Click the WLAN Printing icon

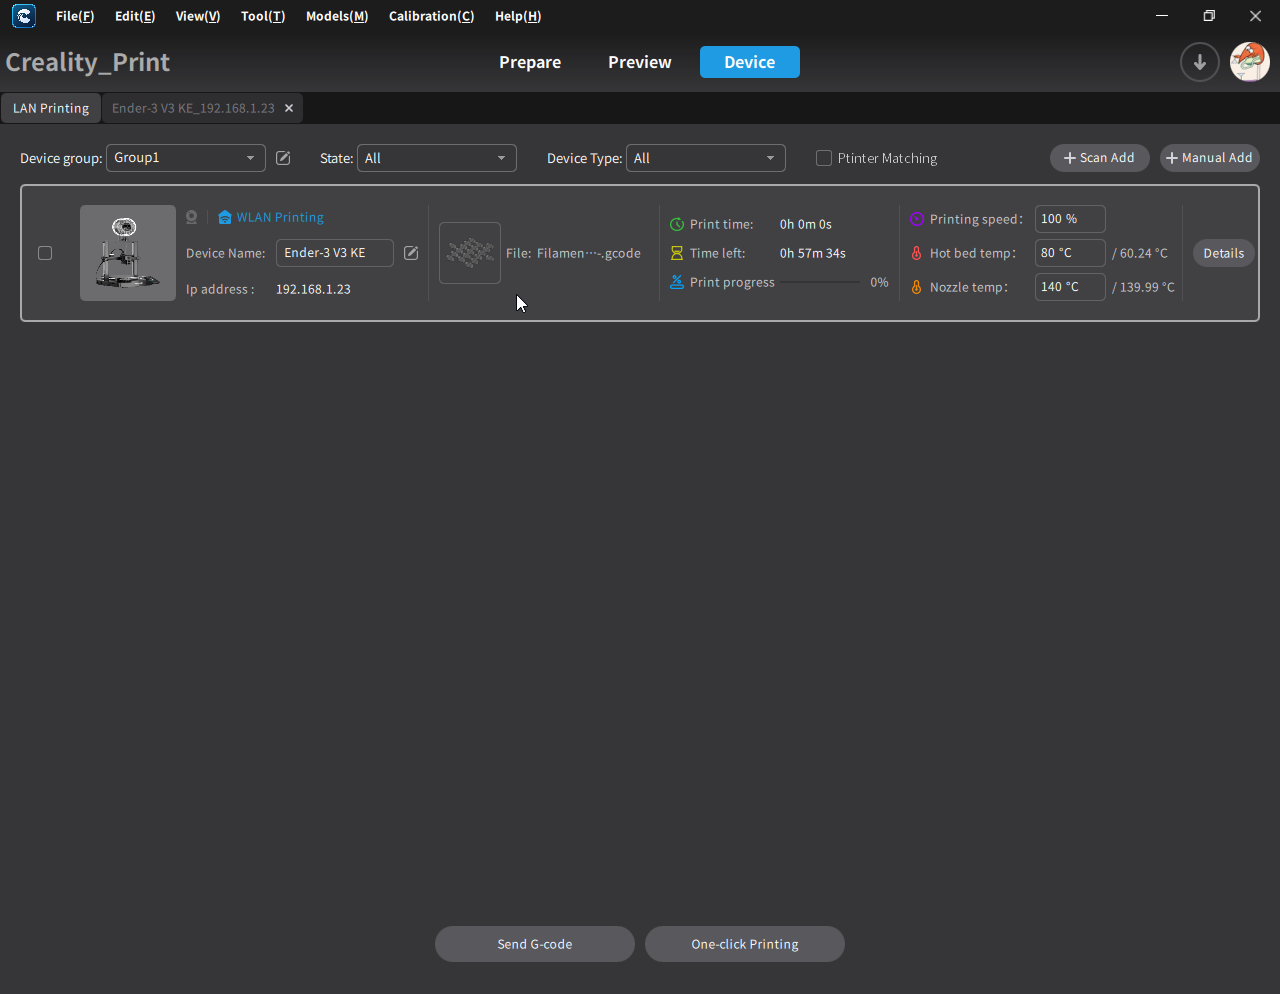(x=224, y=217)
